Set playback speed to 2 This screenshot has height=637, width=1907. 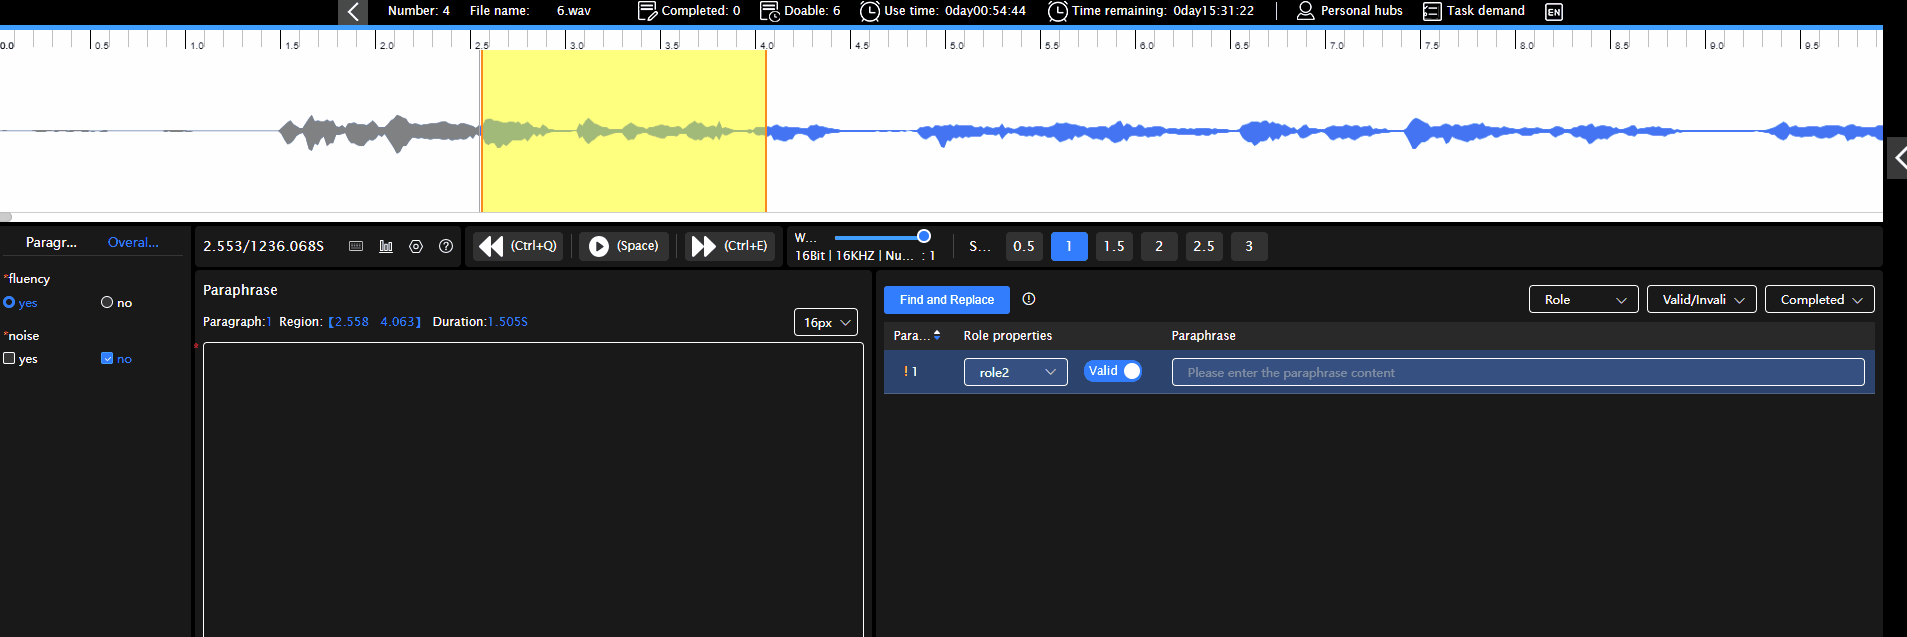[1159, 246]
